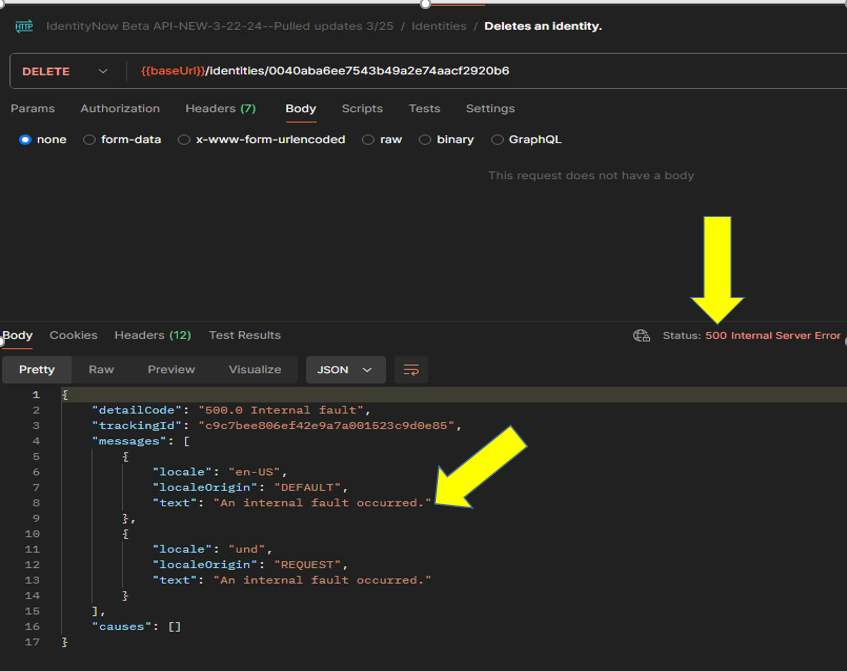Switch to response Cookies tab
The height and width of the screenshot is (671, 847).
pos(73,335)
